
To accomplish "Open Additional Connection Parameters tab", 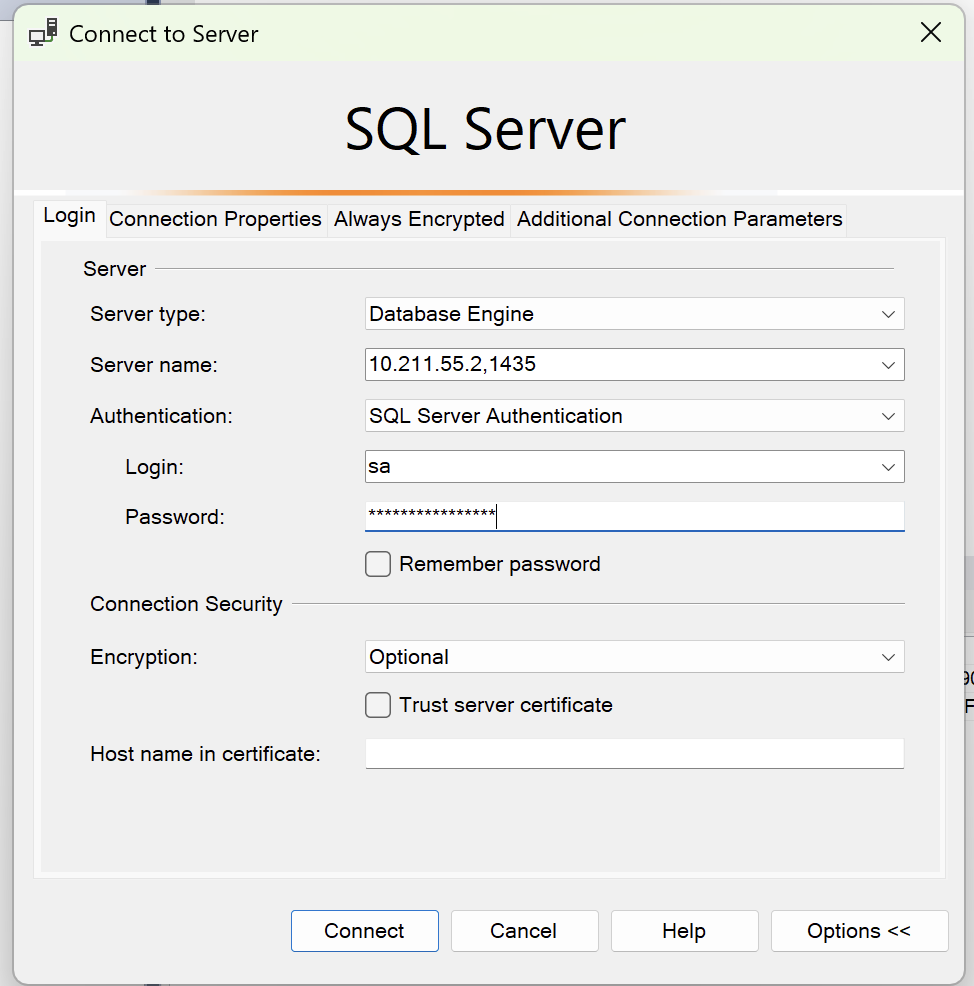I will pos(679,219).
